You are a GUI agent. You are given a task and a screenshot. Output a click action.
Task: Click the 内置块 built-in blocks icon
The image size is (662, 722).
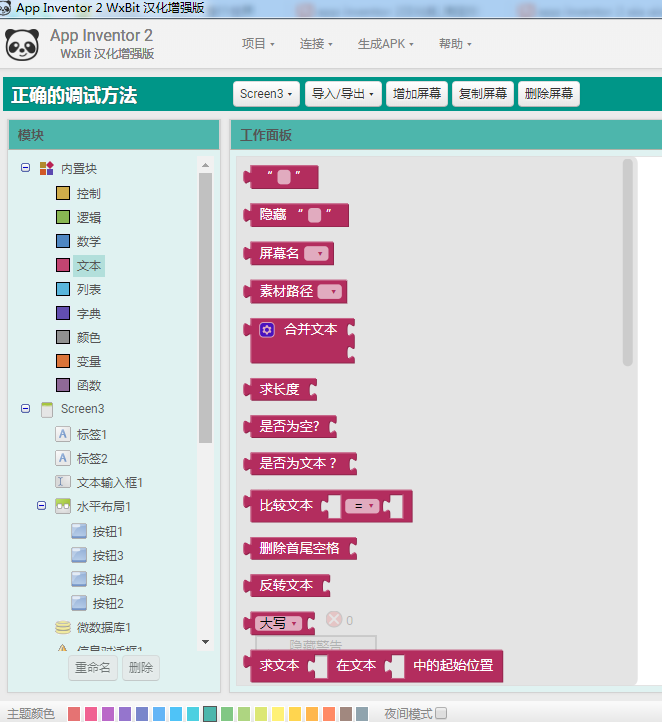(x=46, y=168)
